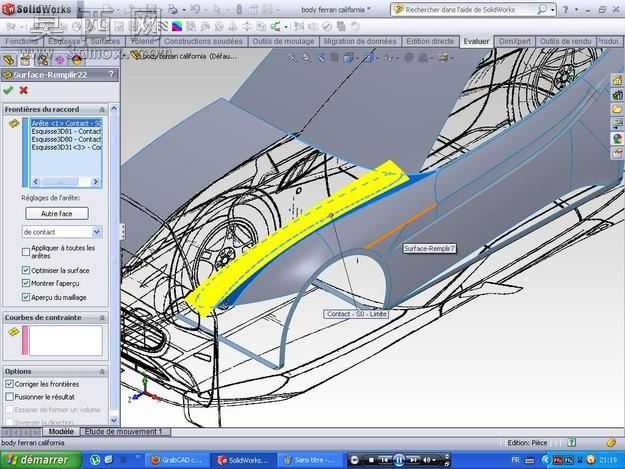Pause playback in taskbar media player
The image size is (625, 469).
pos(399,460)
